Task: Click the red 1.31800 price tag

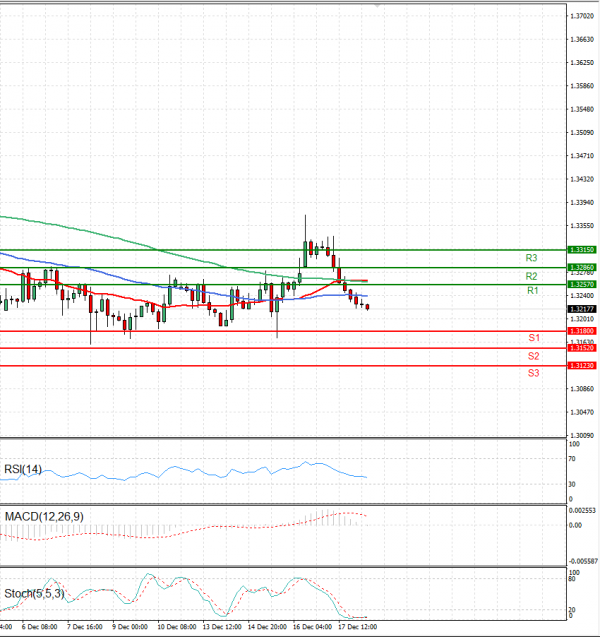Action: coord(582,331)
